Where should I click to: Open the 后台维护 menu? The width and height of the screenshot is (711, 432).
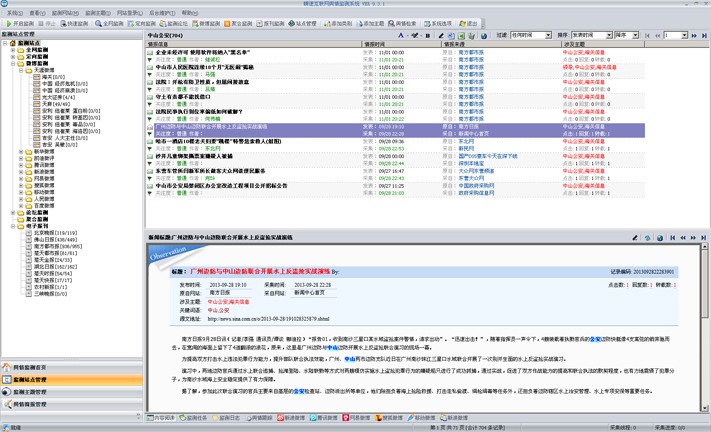click(x=161, y=13)
